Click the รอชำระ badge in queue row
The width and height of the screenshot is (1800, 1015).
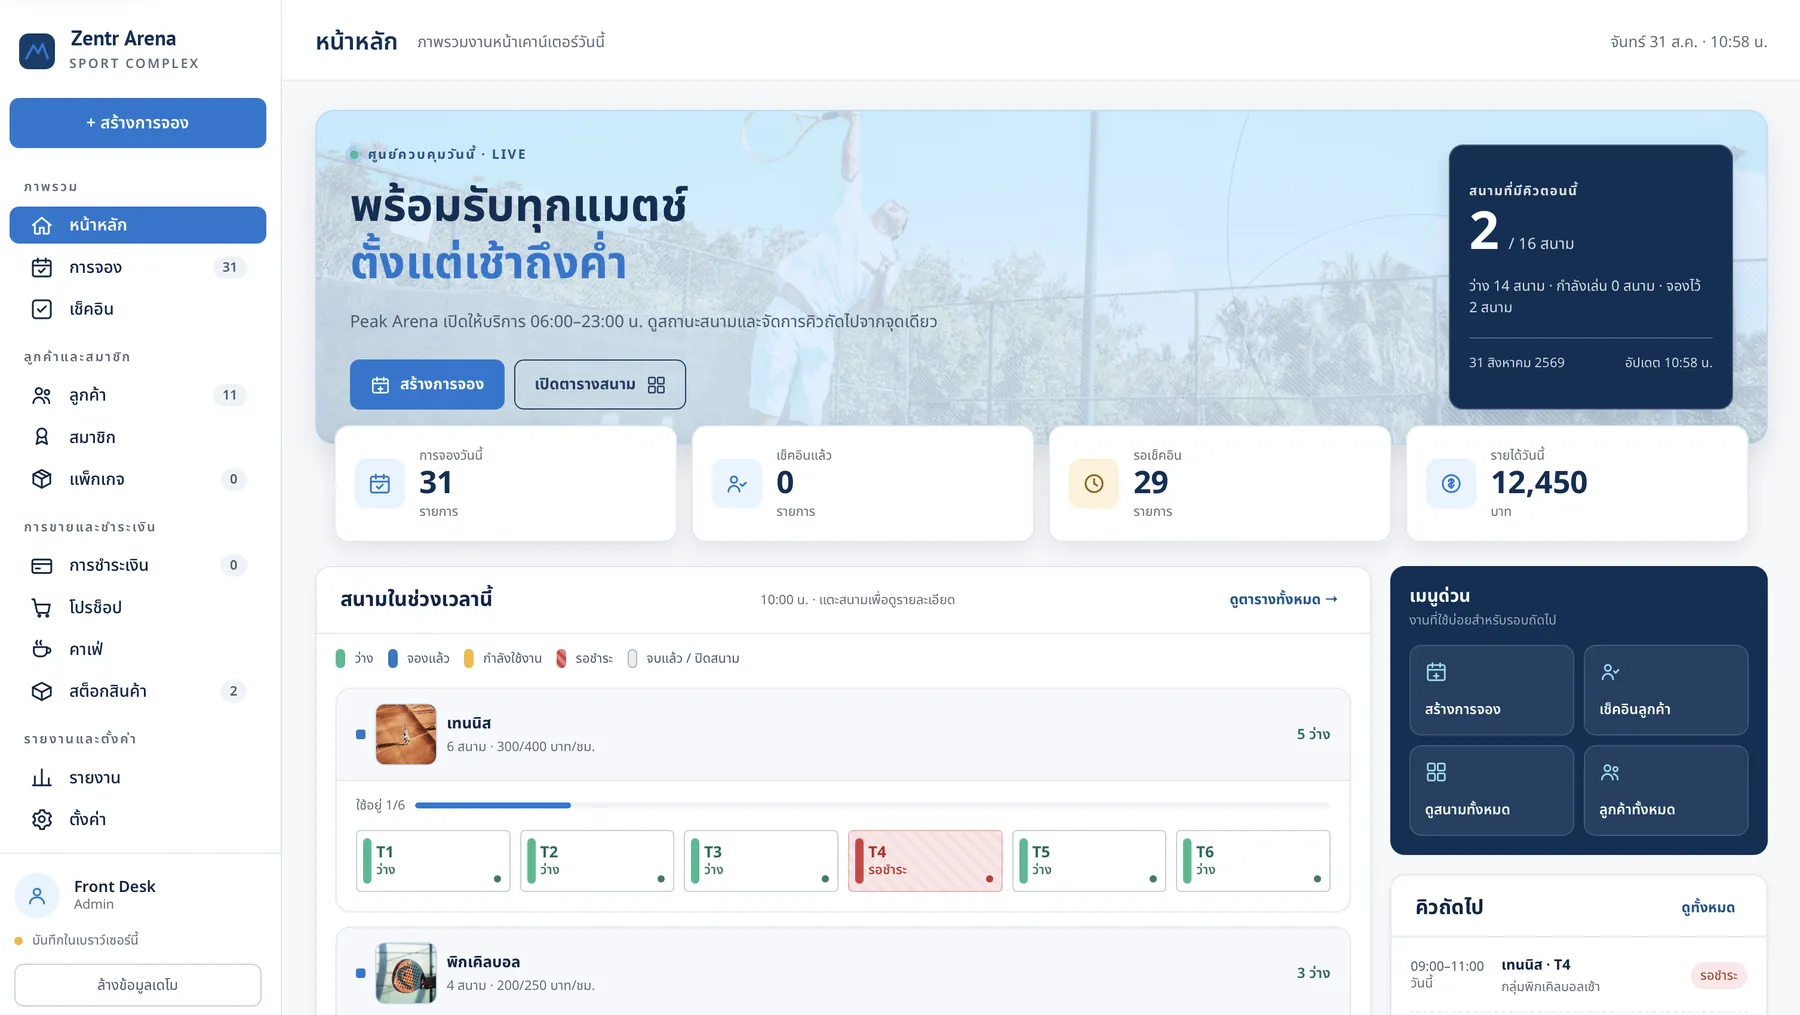coord(1719,975)
